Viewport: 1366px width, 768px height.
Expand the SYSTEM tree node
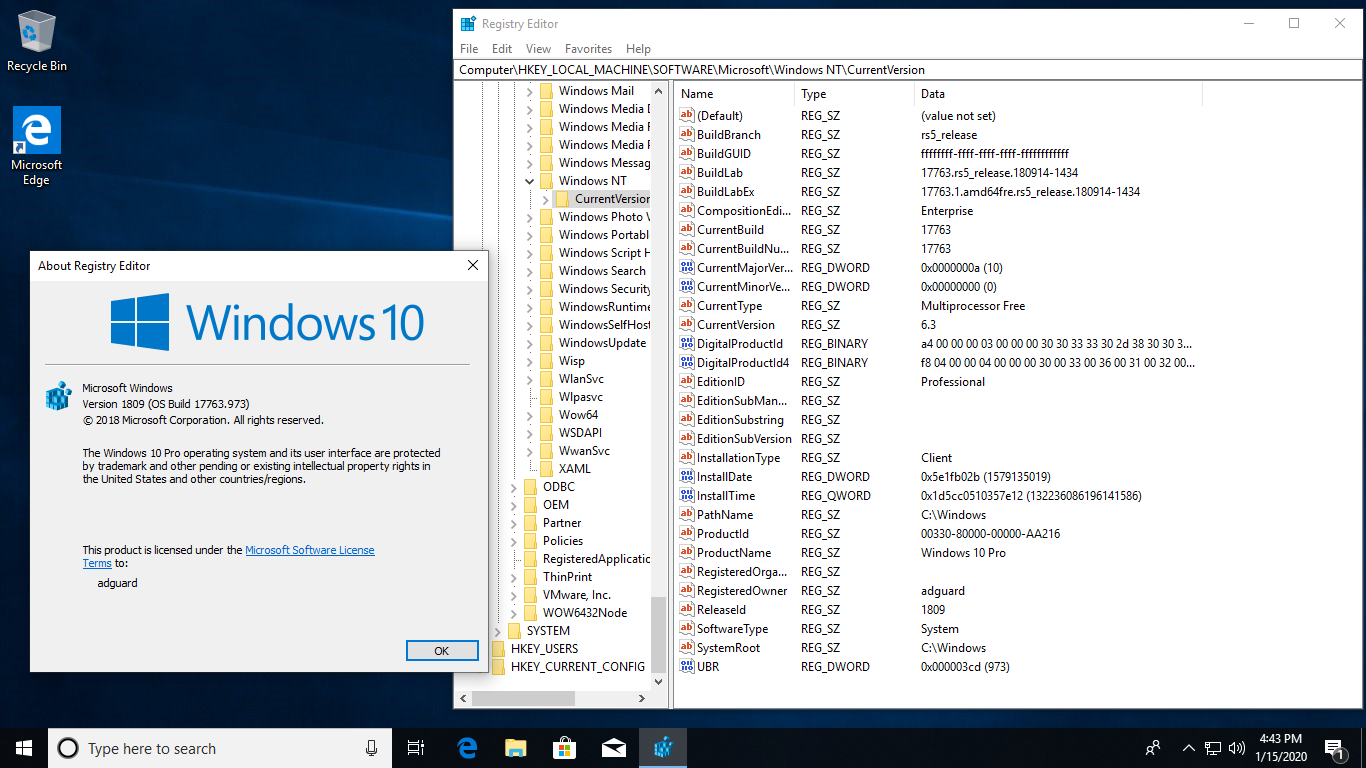498,631
